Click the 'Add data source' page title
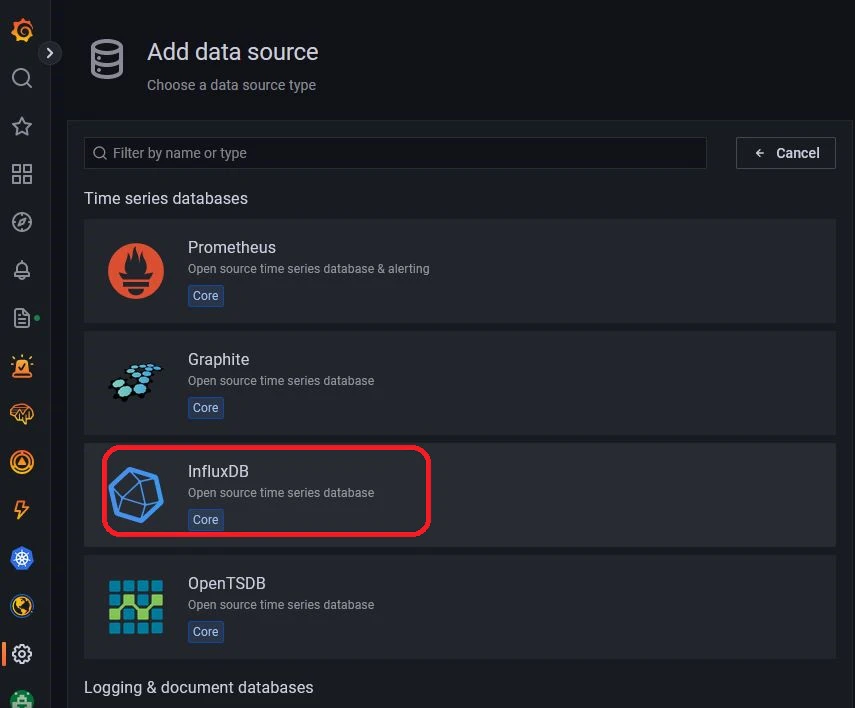 (233, 52)
